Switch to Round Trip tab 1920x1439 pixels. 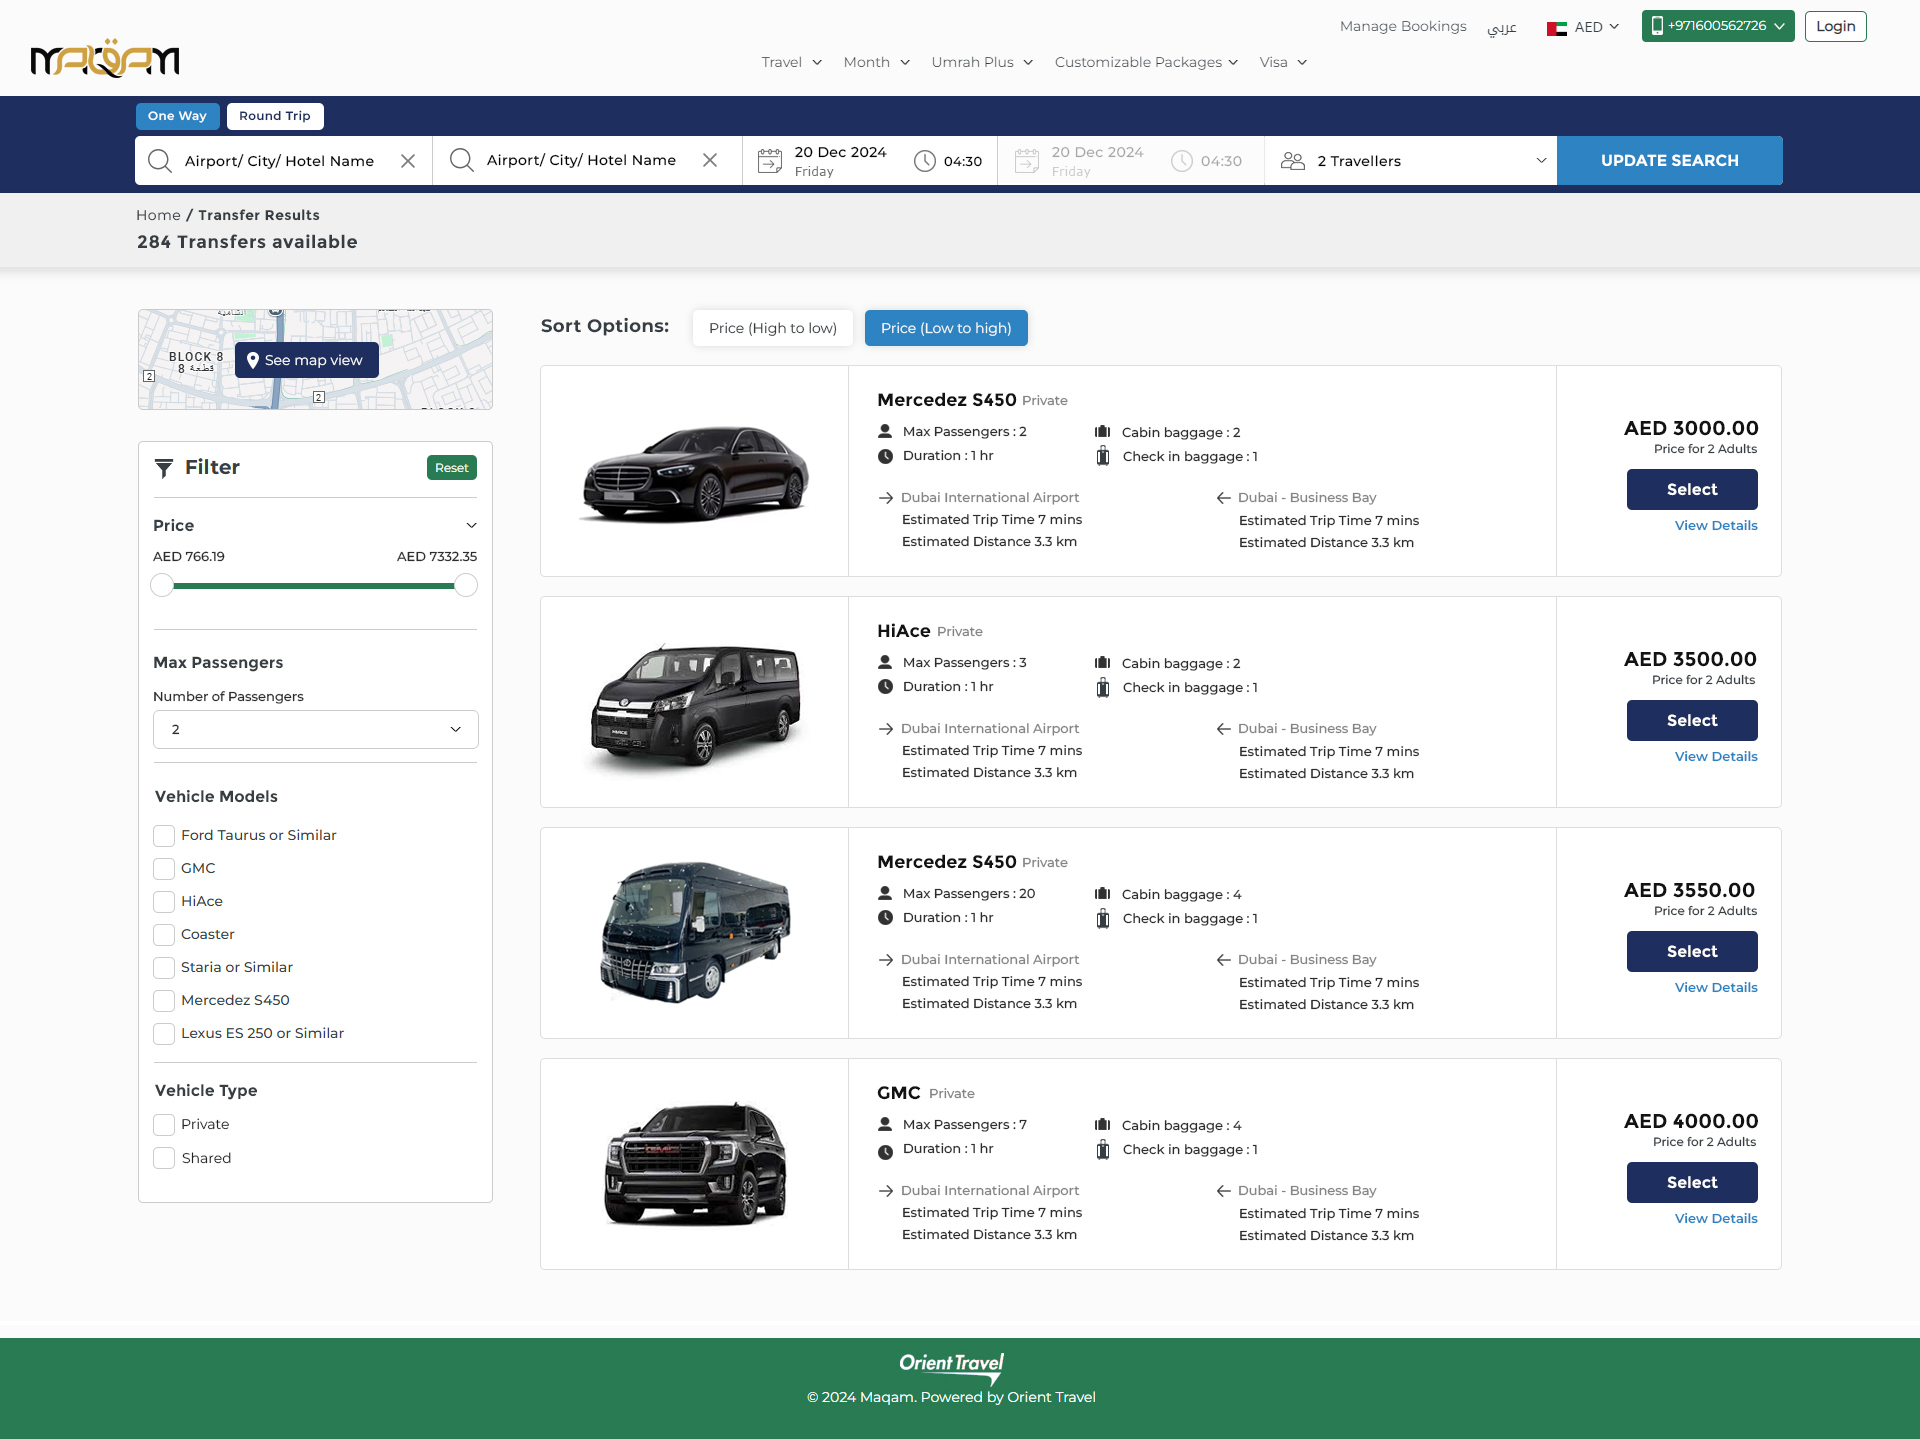point(275,116)
